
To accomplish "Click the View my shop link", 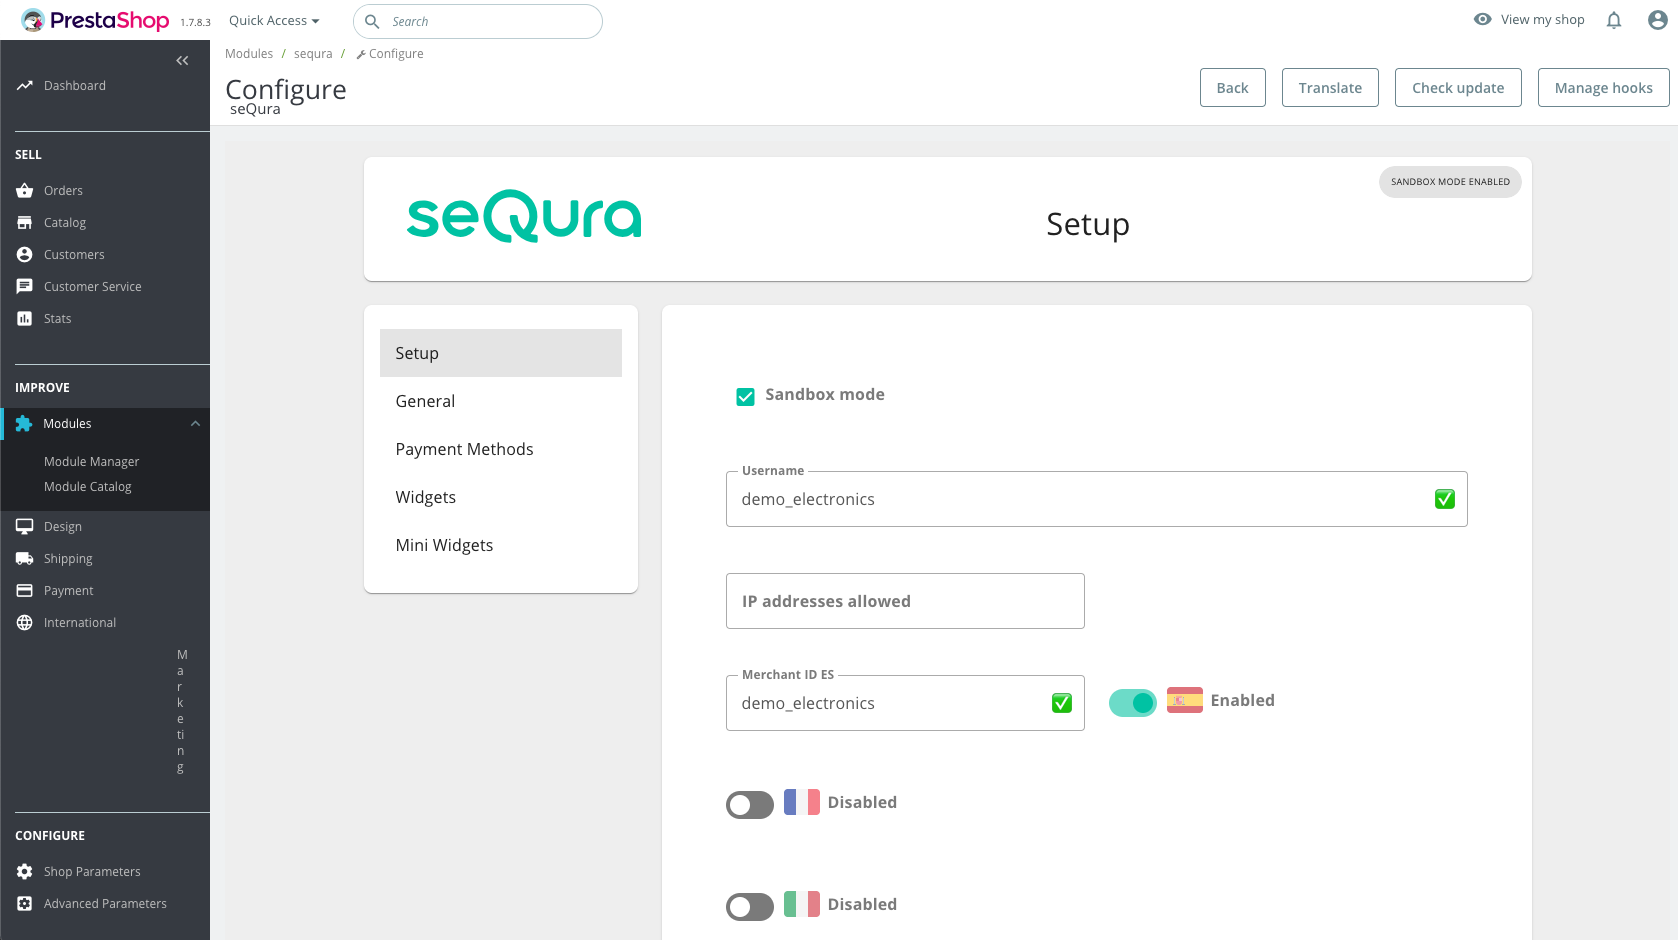I will tap(1542, 19).
